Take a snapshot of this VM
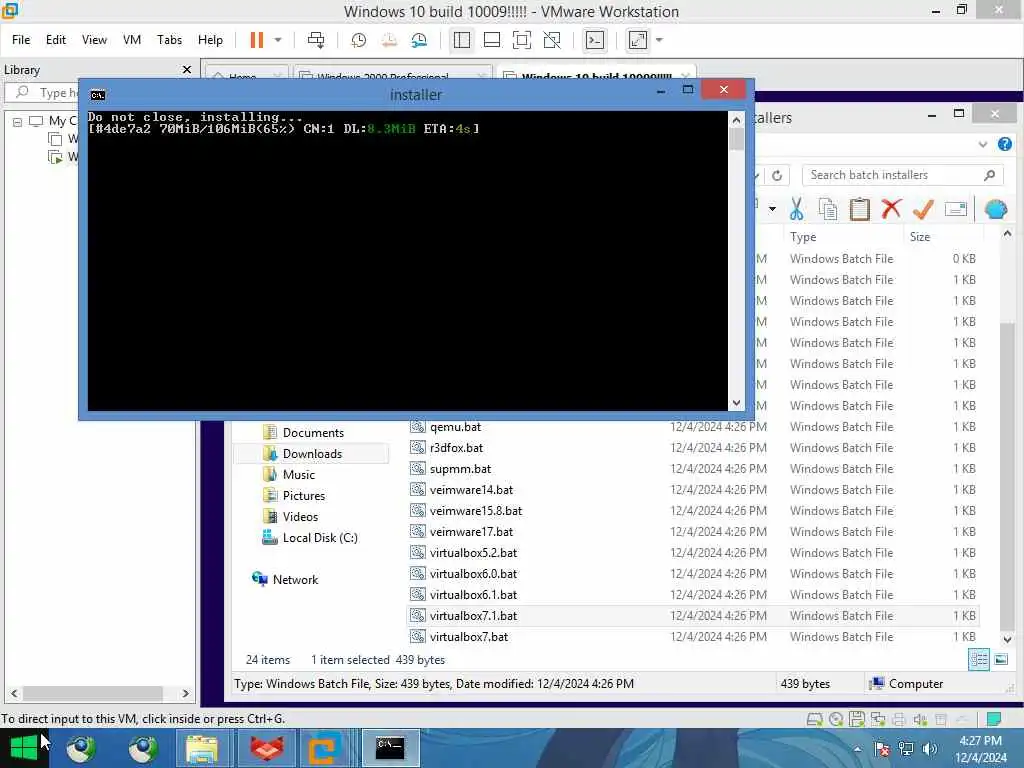Viewport: 1024px width, 768px height. tap(359, 40)
